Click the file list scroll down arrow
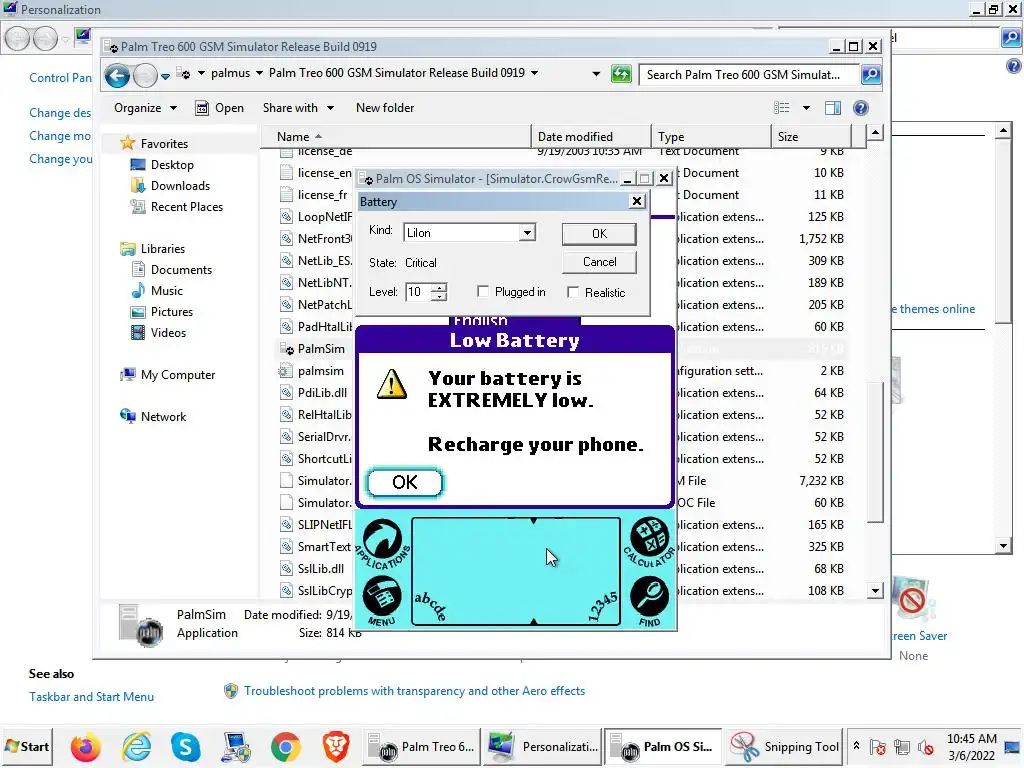Image resolution: width=1024 pixels, height=768 pixels. pyautogui.click(x=875, y=590)
